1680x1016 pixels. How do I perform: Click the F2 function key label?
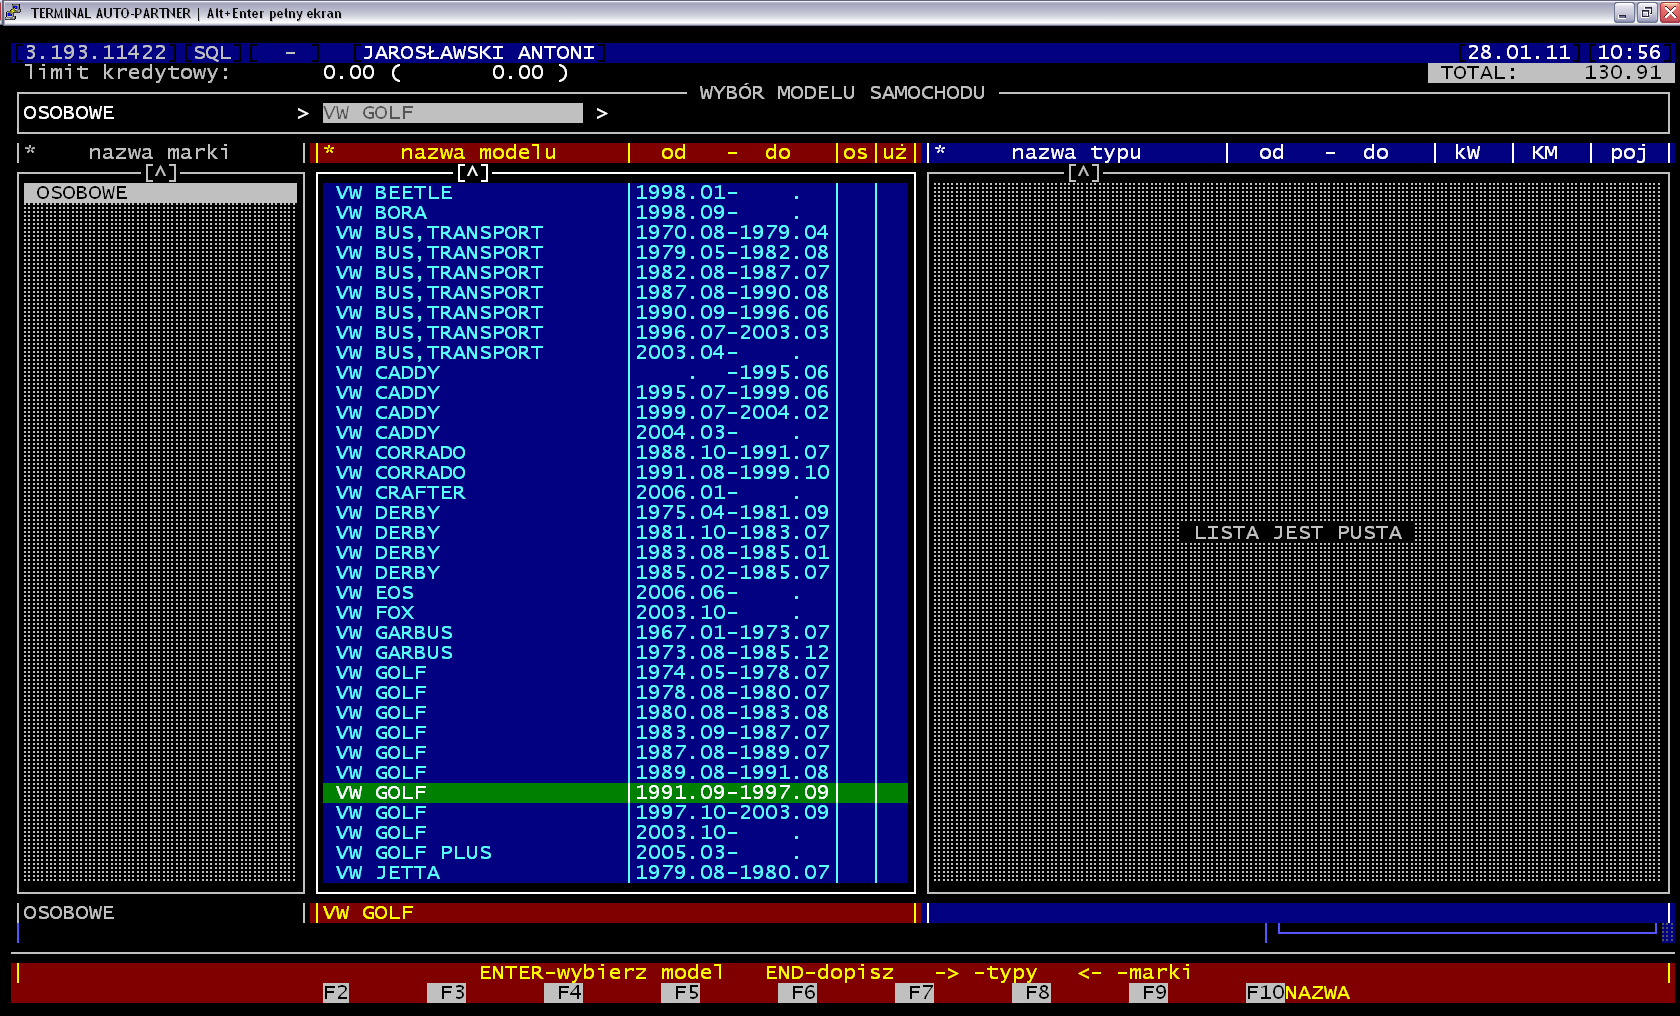pos(336,993)
